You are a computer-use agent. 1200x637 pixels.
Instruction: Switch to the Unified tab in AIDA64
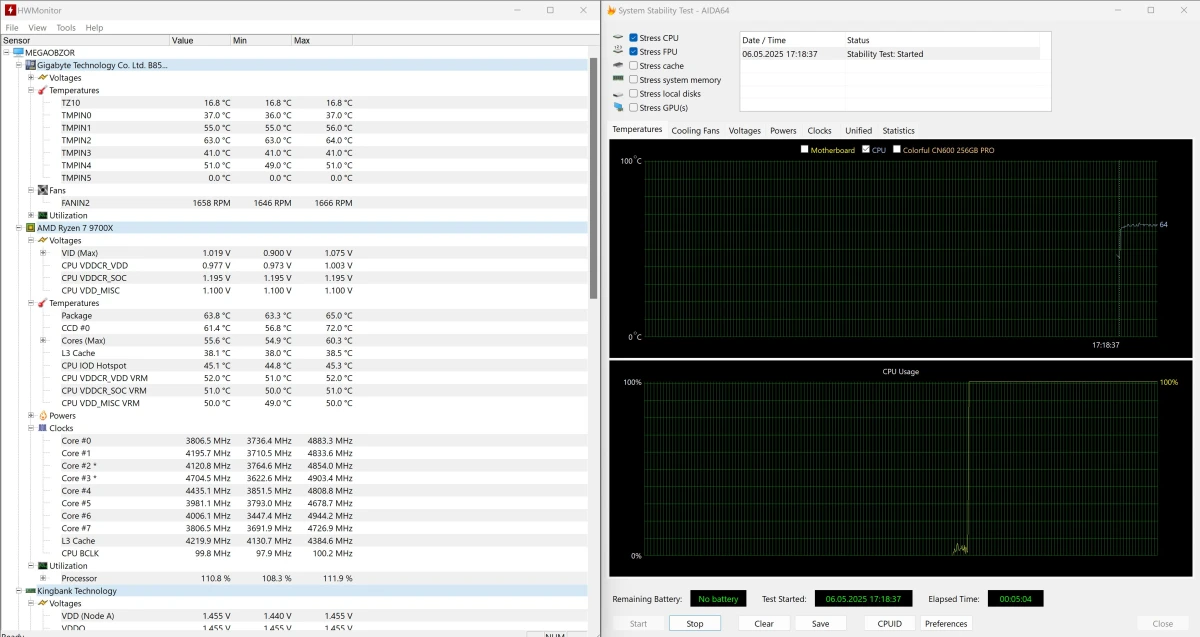point(858,130)
